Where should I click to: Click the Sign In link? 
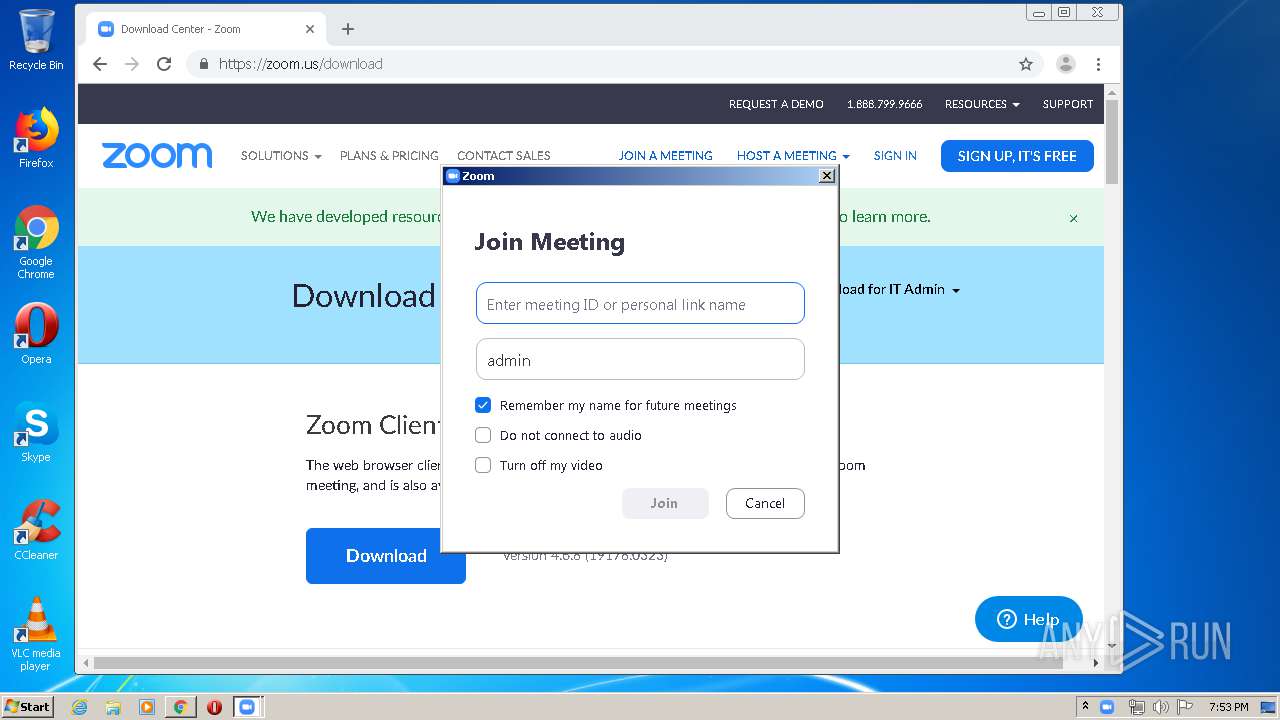(895, 156)
